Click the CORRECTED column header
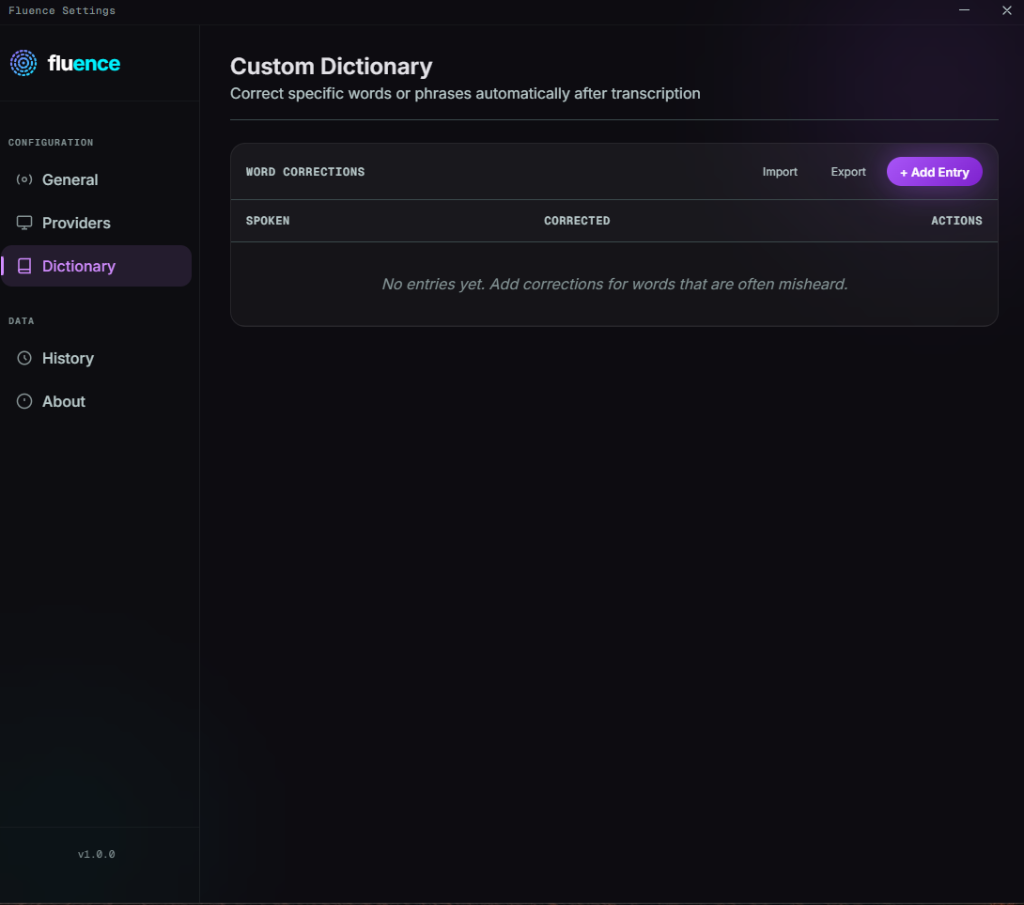This screenshot has height=905, width=1024. [577, 221]
